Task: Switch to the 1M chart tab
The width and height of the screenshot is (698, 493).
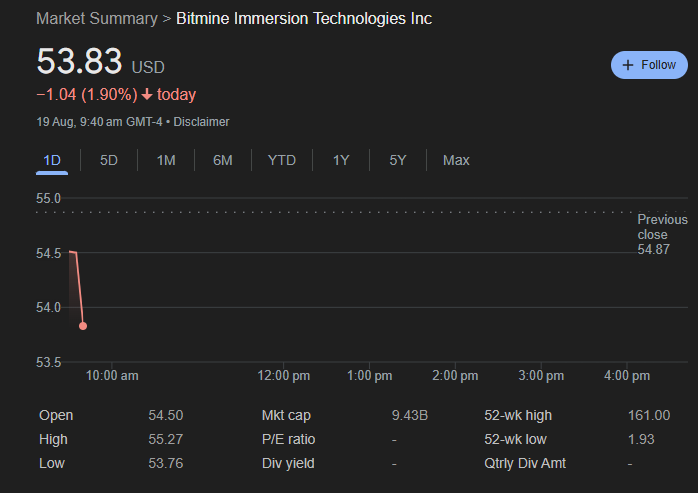Action: click(166, 160)
